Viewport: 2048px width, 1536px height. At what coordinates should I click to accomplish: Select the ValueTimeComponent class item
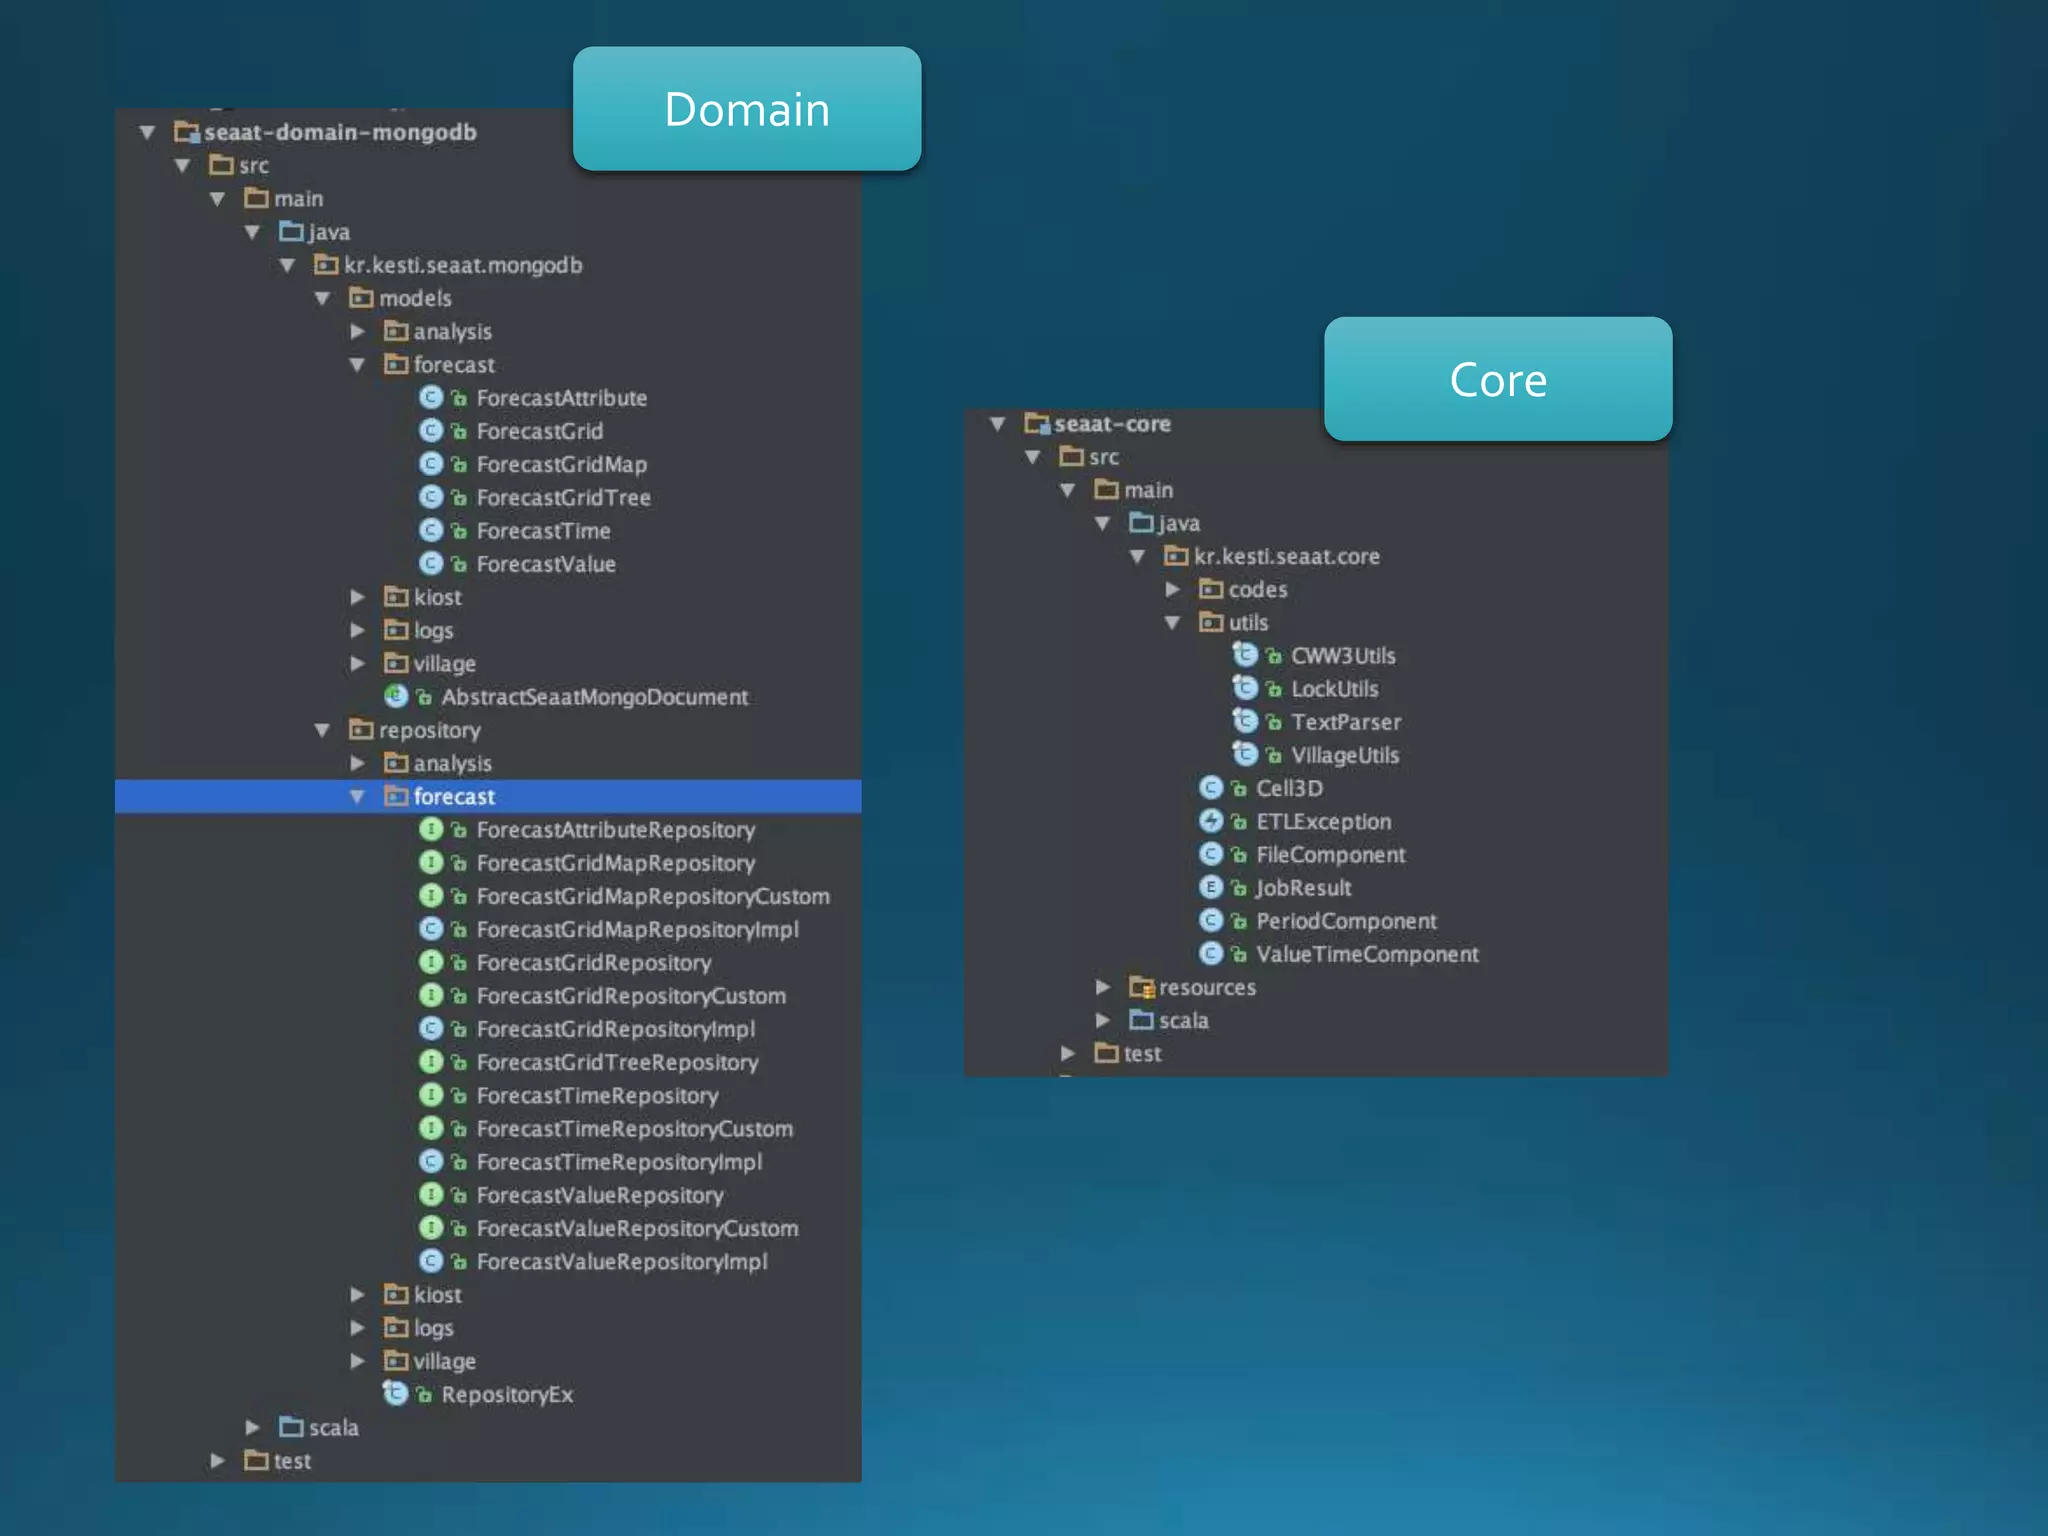pyautogui.click(x=1366, y=954)
